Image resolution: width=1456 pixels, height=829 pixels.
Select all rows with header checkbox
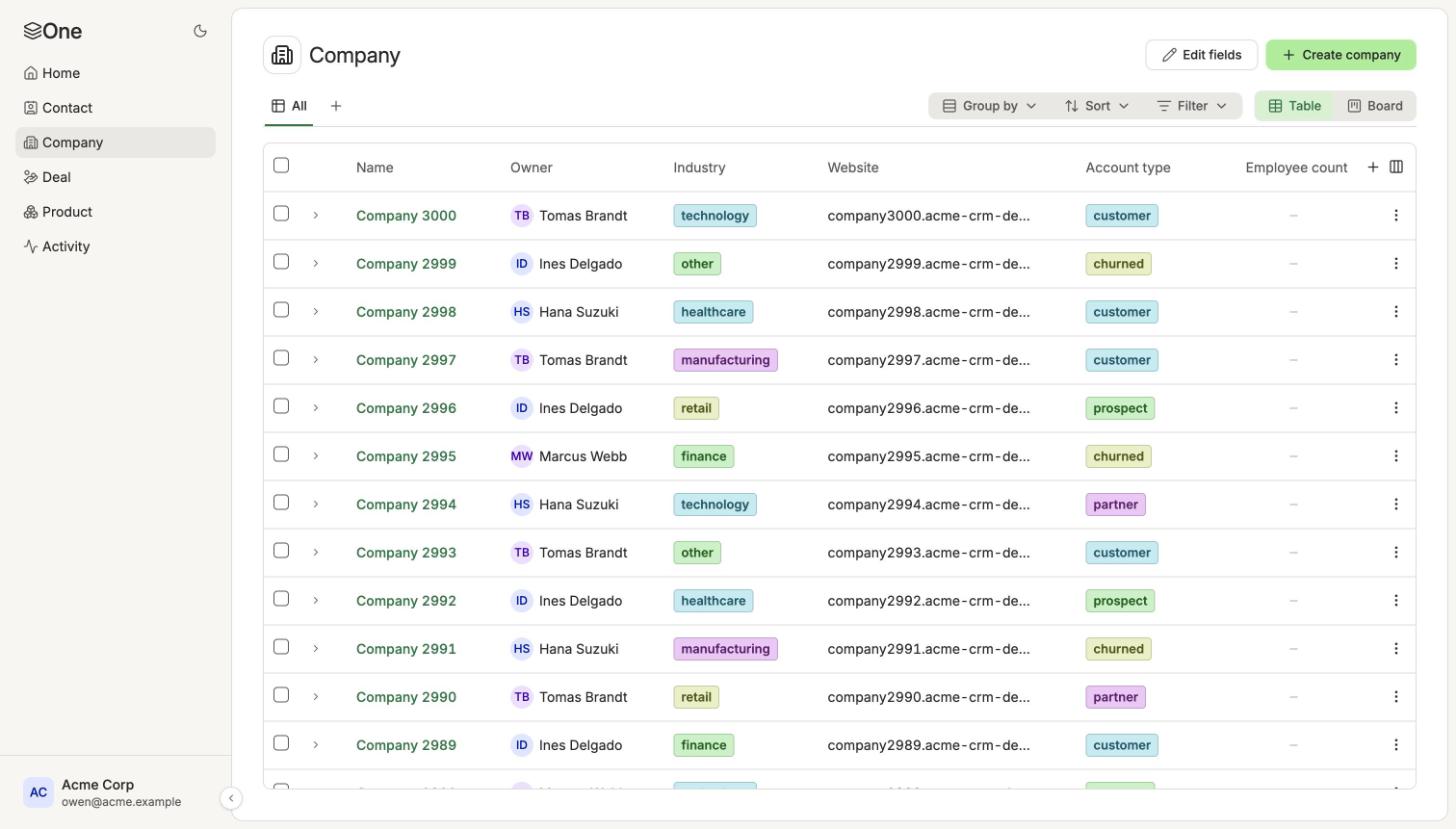[281, 165]
